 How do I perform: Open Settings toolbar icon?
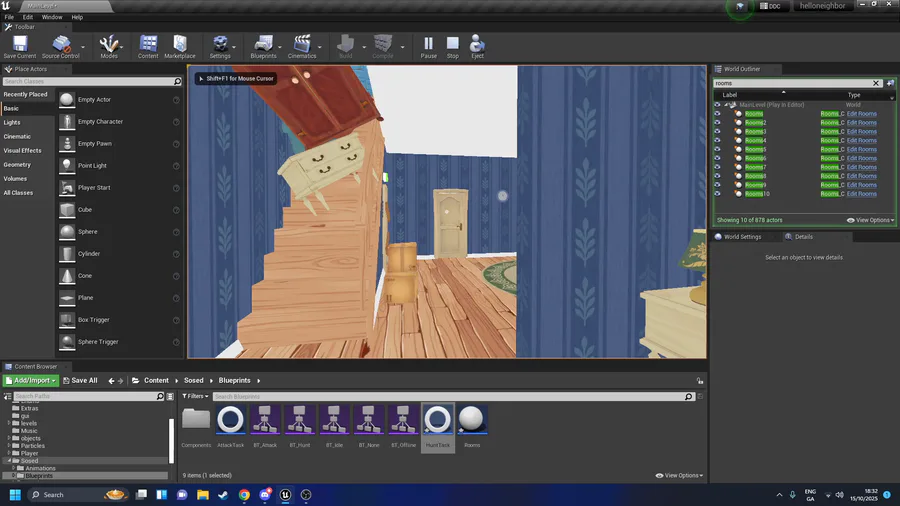click(220, 47)
